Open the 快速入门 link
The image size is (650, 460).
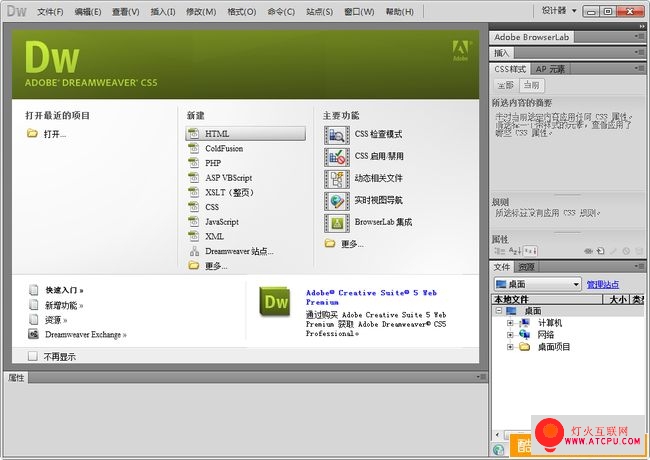tap(64, 290)
